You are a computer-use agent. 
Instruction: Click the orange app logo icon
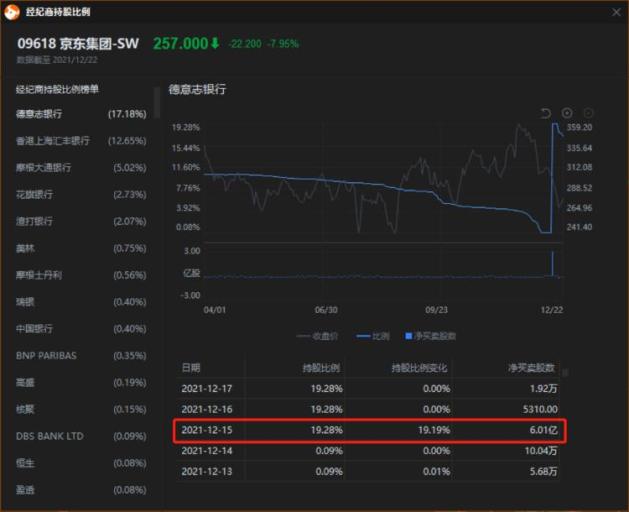click(x=12, y=12)
